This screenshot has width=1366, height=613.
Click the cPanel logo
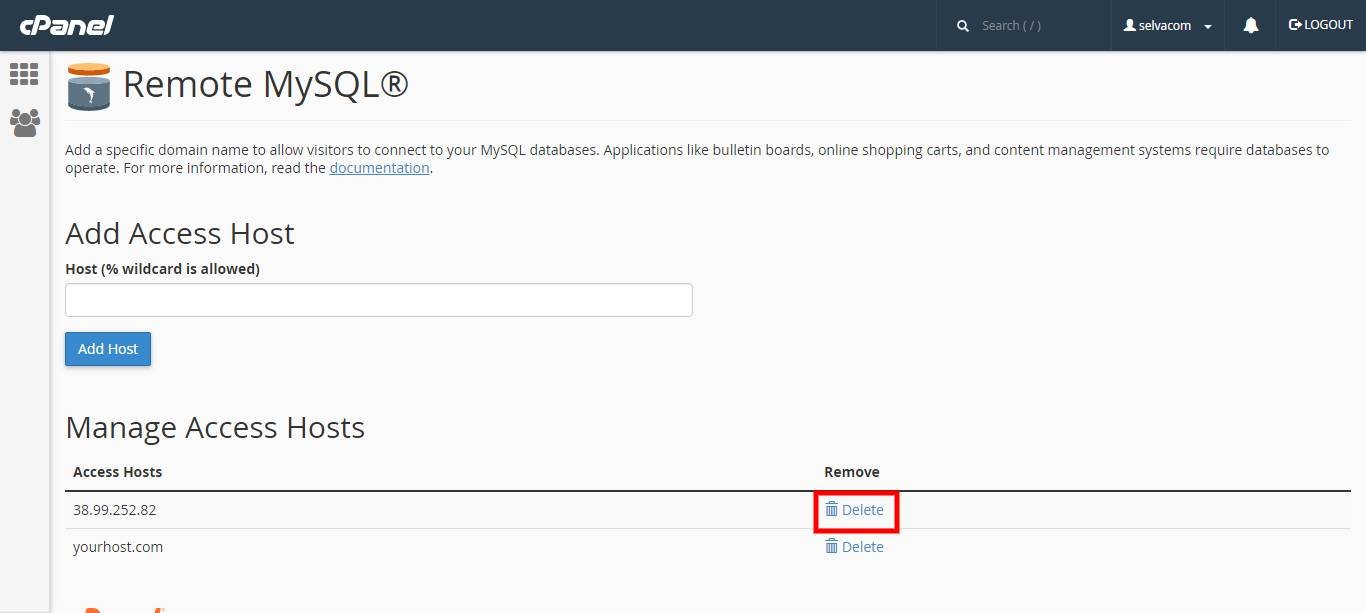67,25
